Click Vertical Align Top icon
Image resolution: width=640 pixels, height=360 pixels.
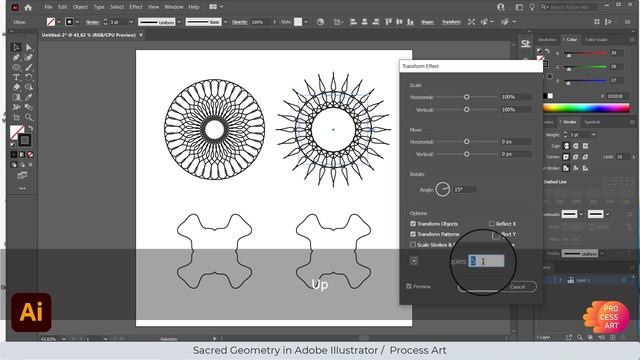pos(388,22)
